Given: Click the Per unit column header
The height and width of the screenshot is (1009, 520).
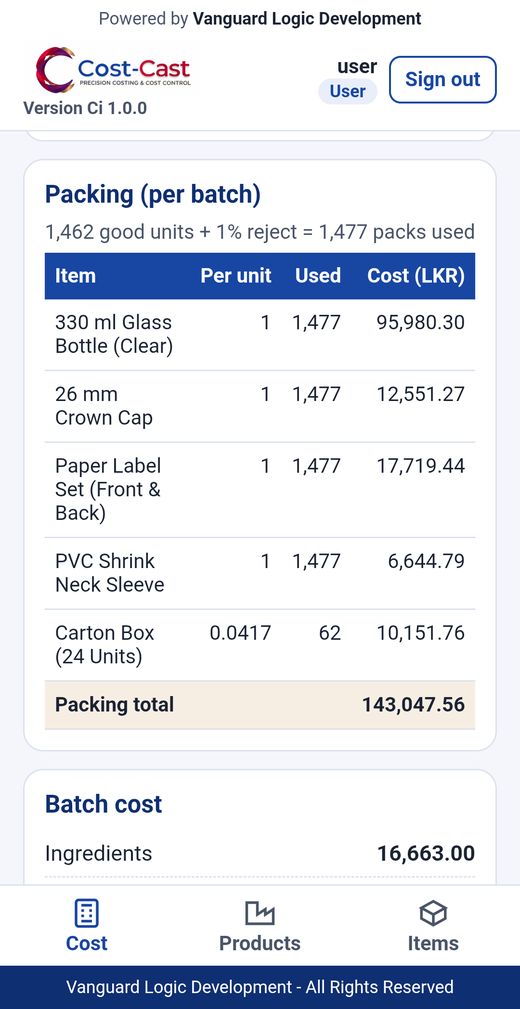Looking at the screenshot, I should 236,276.
